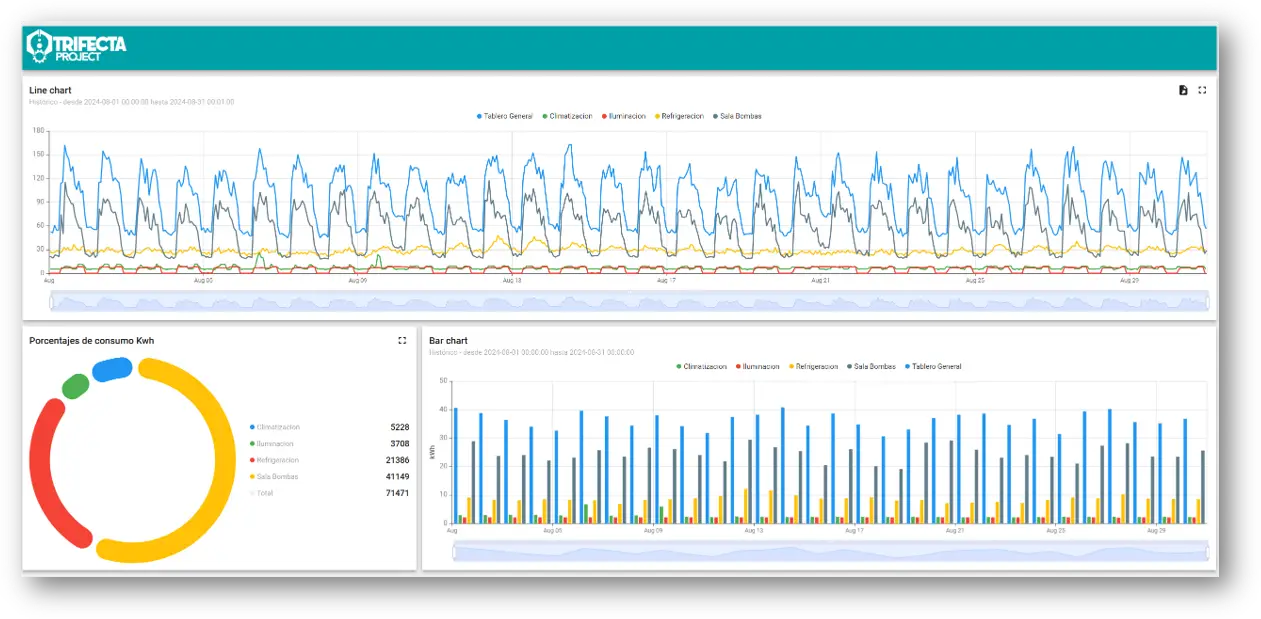Viewport: 1261px width, 619px height.
Task: Click the Bar chart Histórico date range subtitle
Action: point(531,352)
